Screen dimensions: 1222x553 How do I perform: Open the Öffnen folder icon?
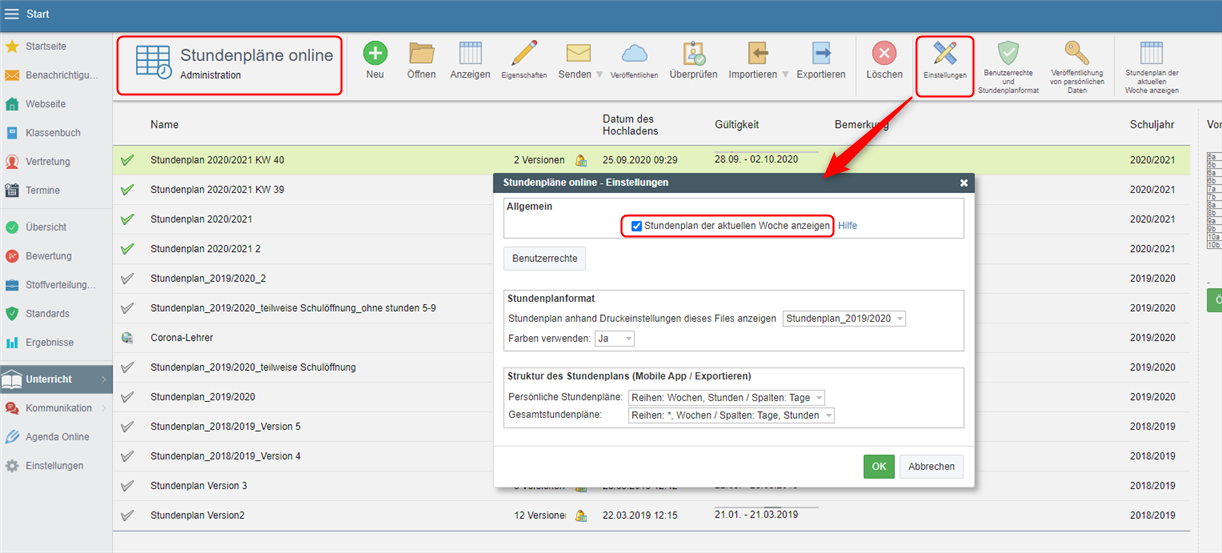pos(421,54)
